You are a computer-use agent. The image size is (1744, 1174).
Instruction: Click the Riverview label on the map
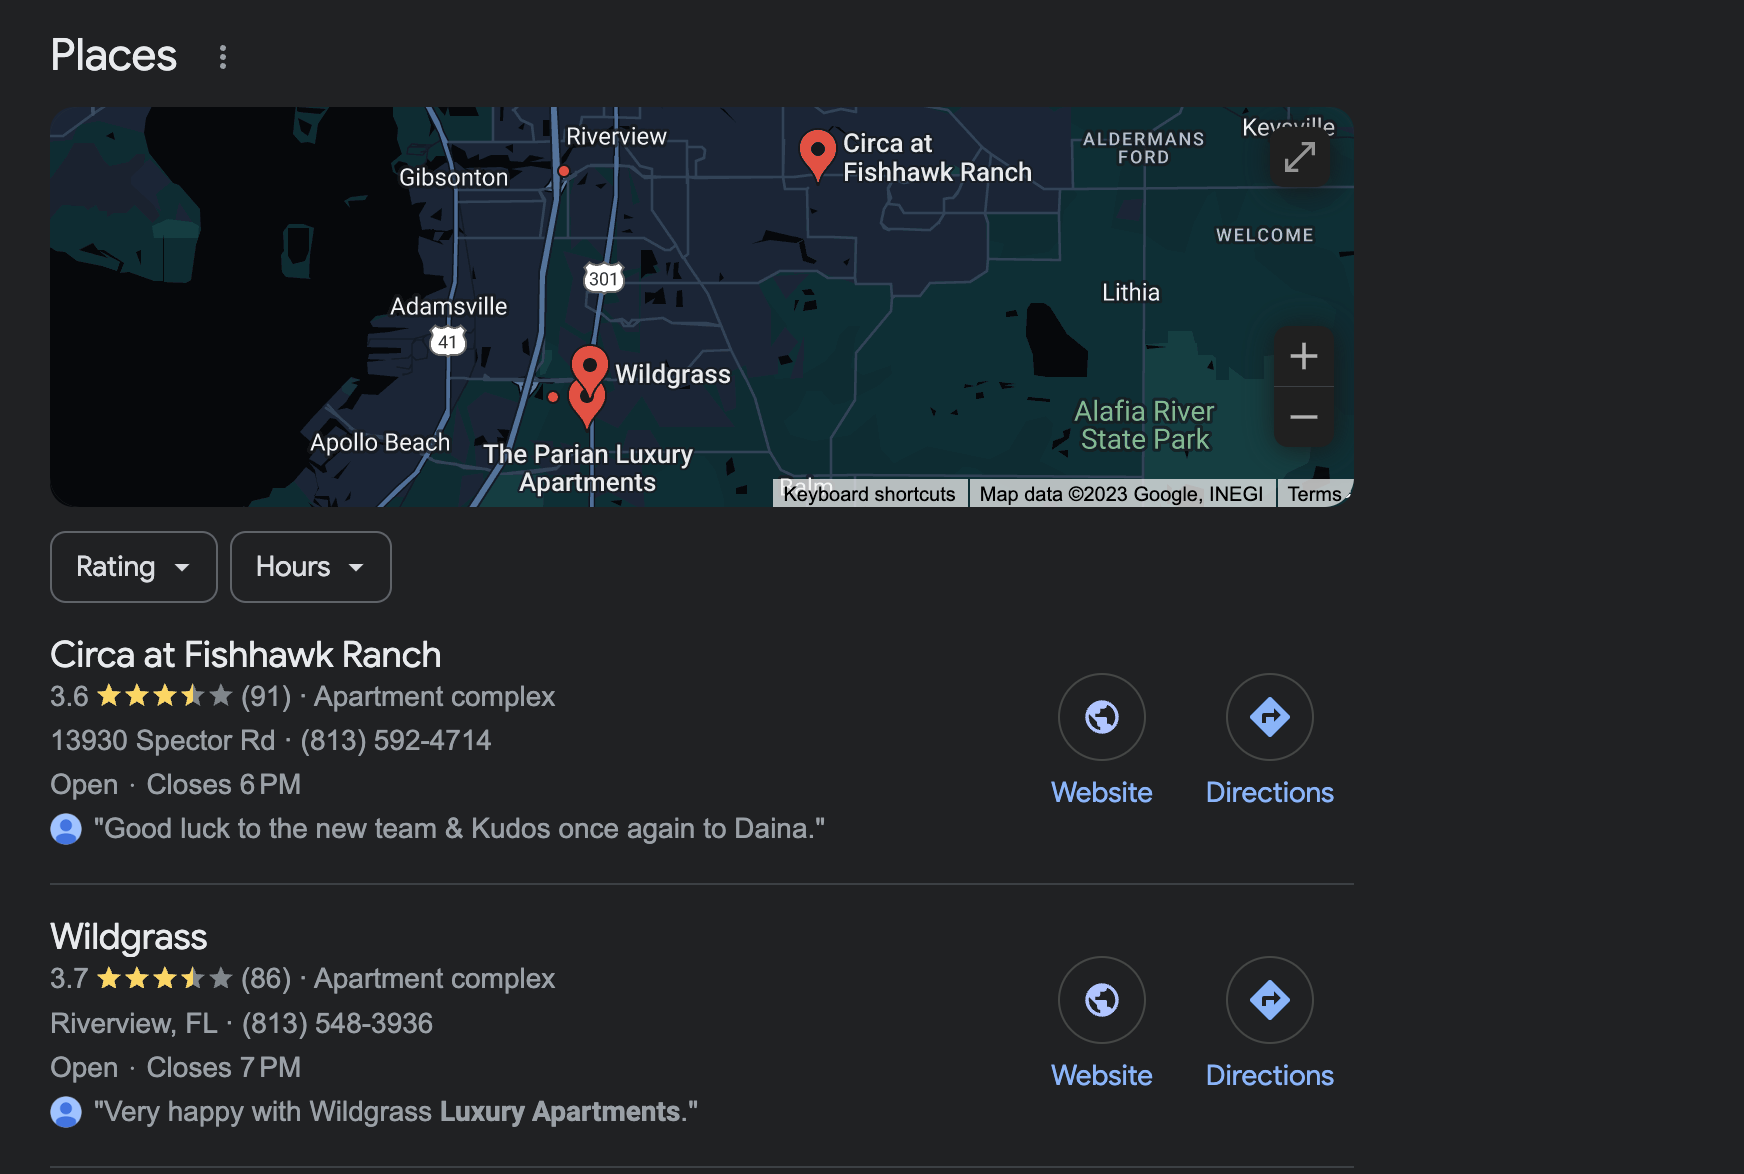(616, 136)
